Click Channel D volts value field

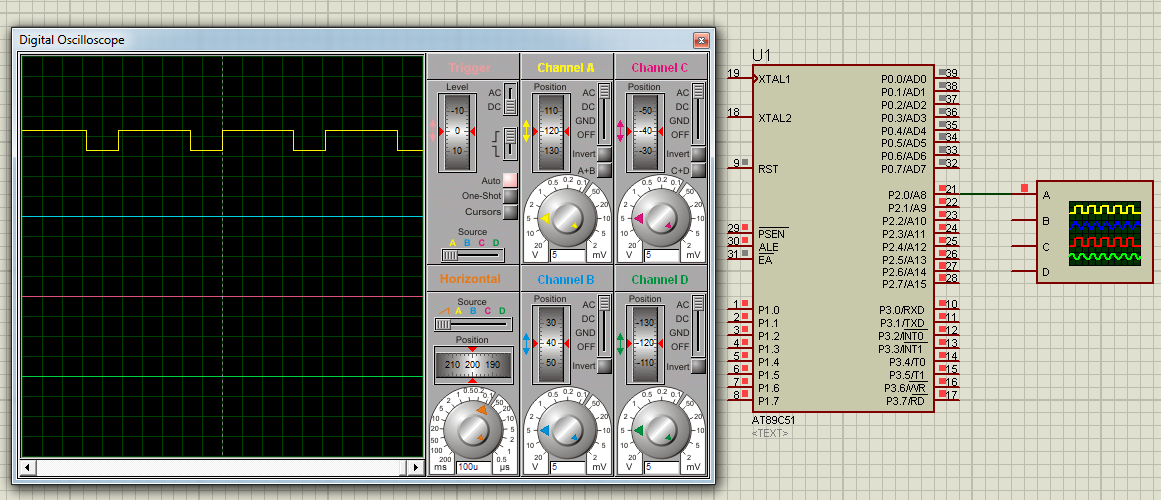click(x=661, y=467)
